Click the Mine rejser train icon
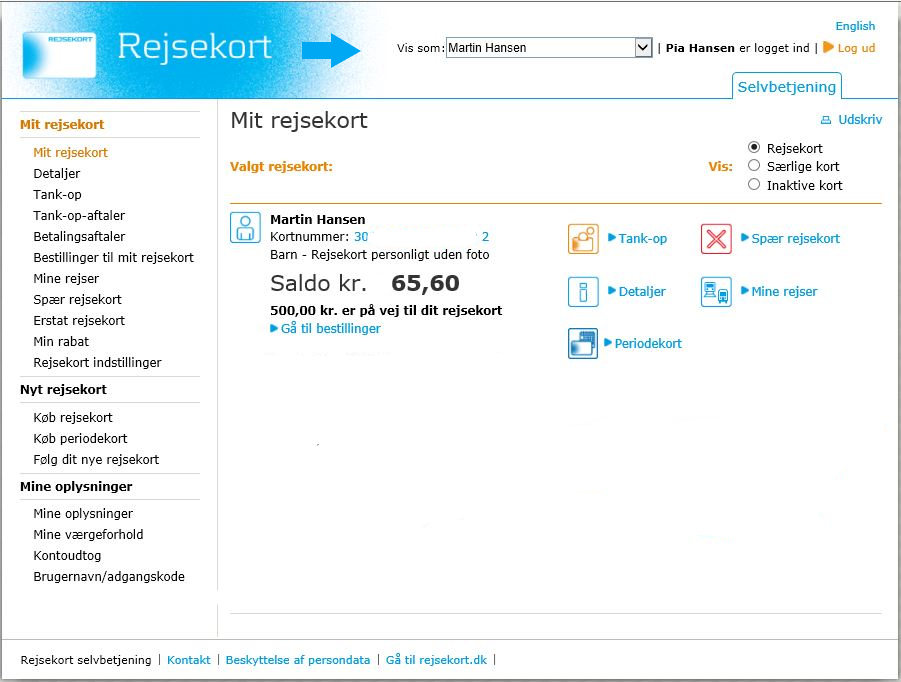Screen dimensions: 901x682 click(716, 292)
